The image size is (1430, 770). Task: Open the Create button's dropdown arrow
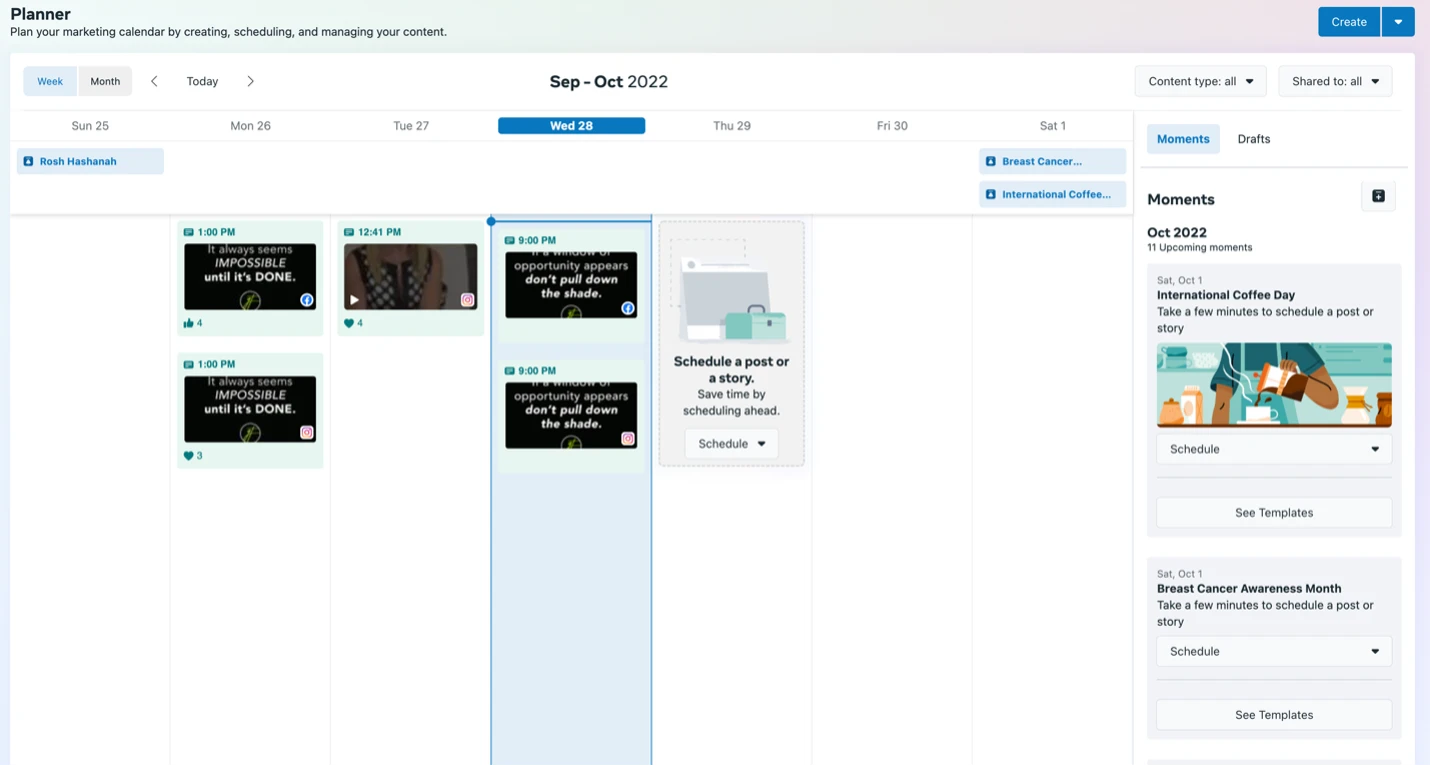click(1398, 22)
